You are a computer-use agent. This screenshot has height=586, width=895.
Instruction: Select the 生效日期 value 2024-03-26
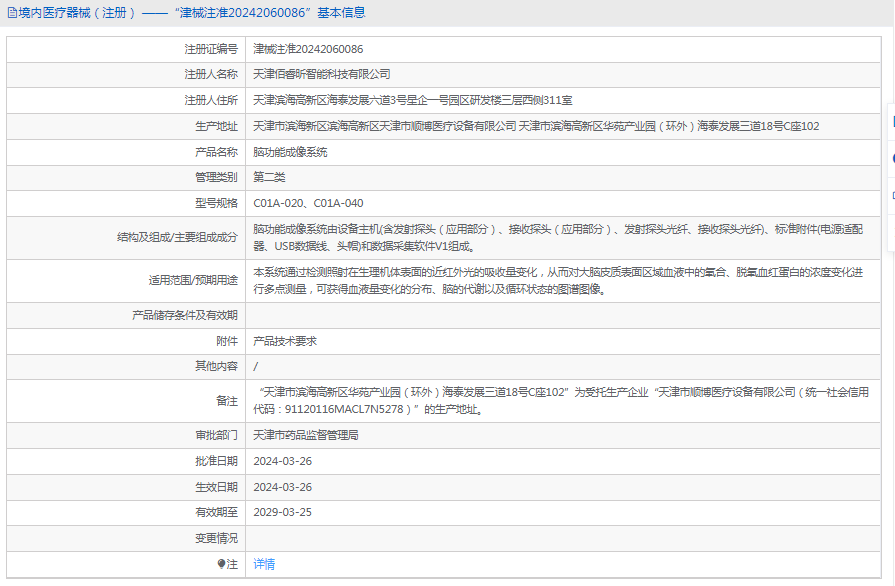[x=283, y=487]
